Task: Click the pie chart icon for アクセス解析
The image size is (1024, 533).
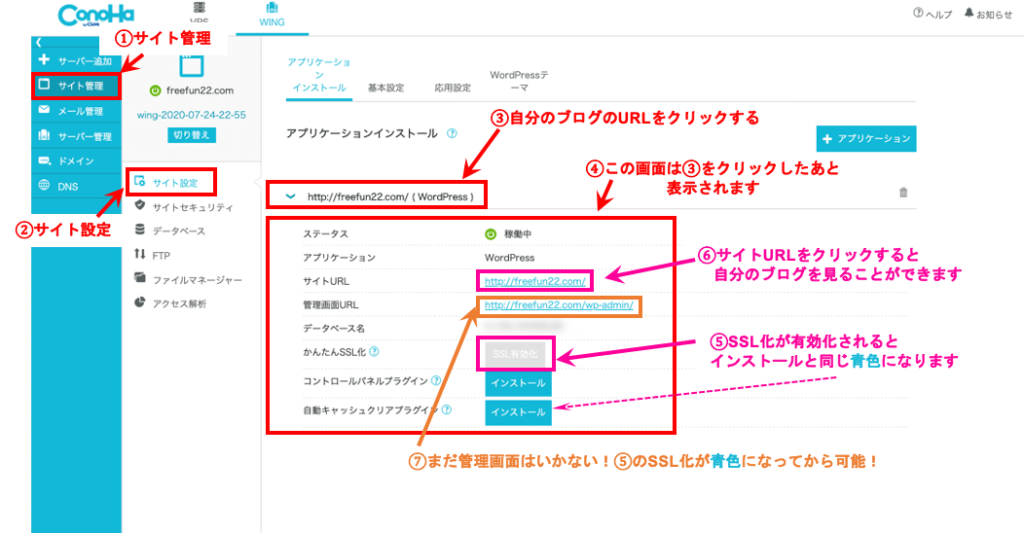Action: (x=140, y=302)
